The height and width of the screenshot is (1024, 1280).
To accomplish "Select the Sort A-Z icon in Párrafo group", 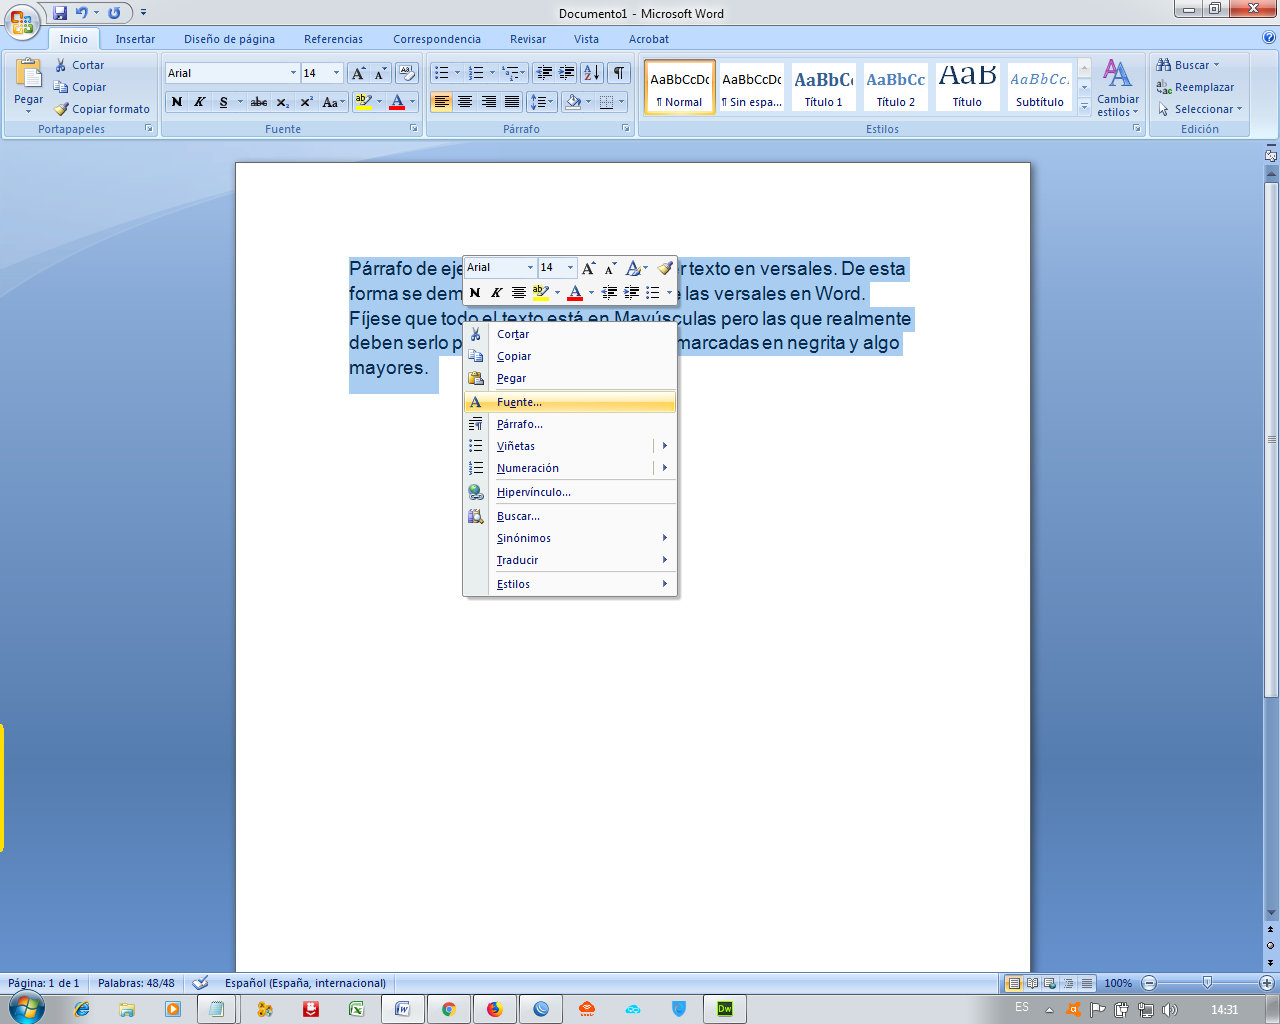I will pyautogui.click(x=593, y=74).
